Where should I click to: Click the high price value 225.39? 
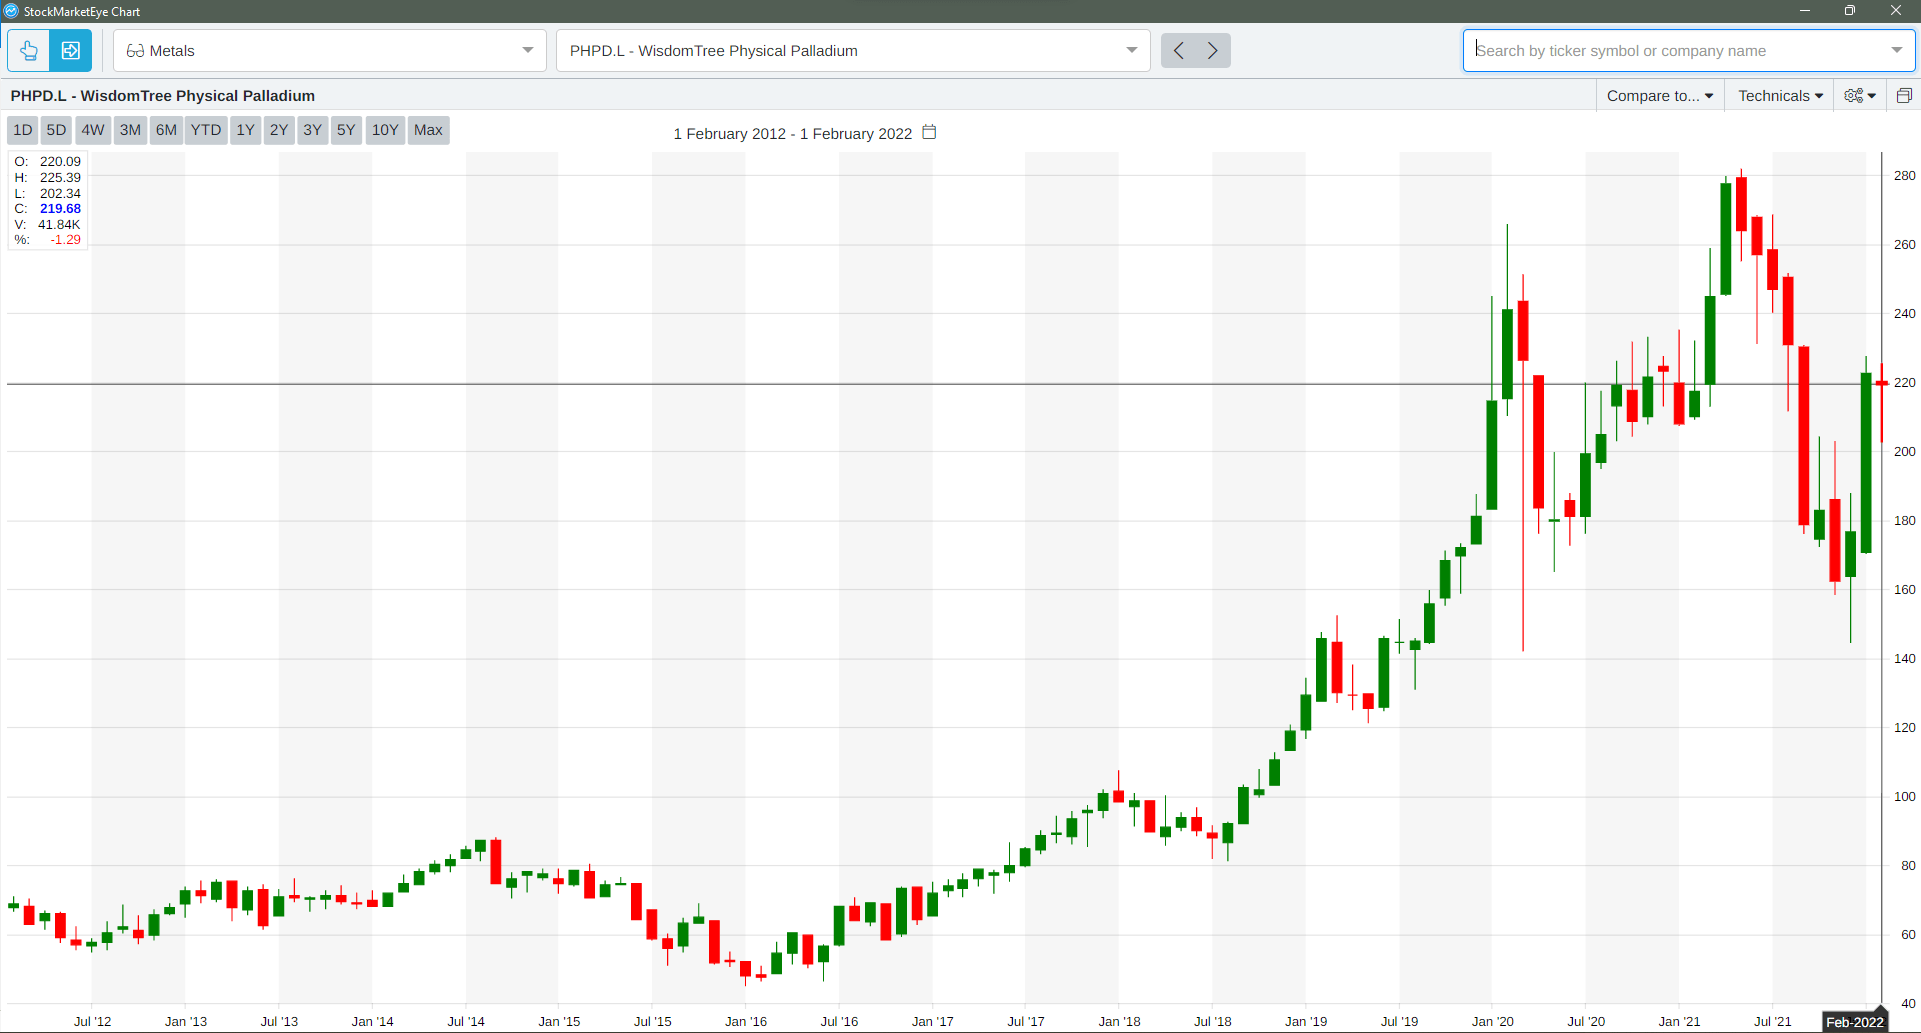click(x=60, y=178)
